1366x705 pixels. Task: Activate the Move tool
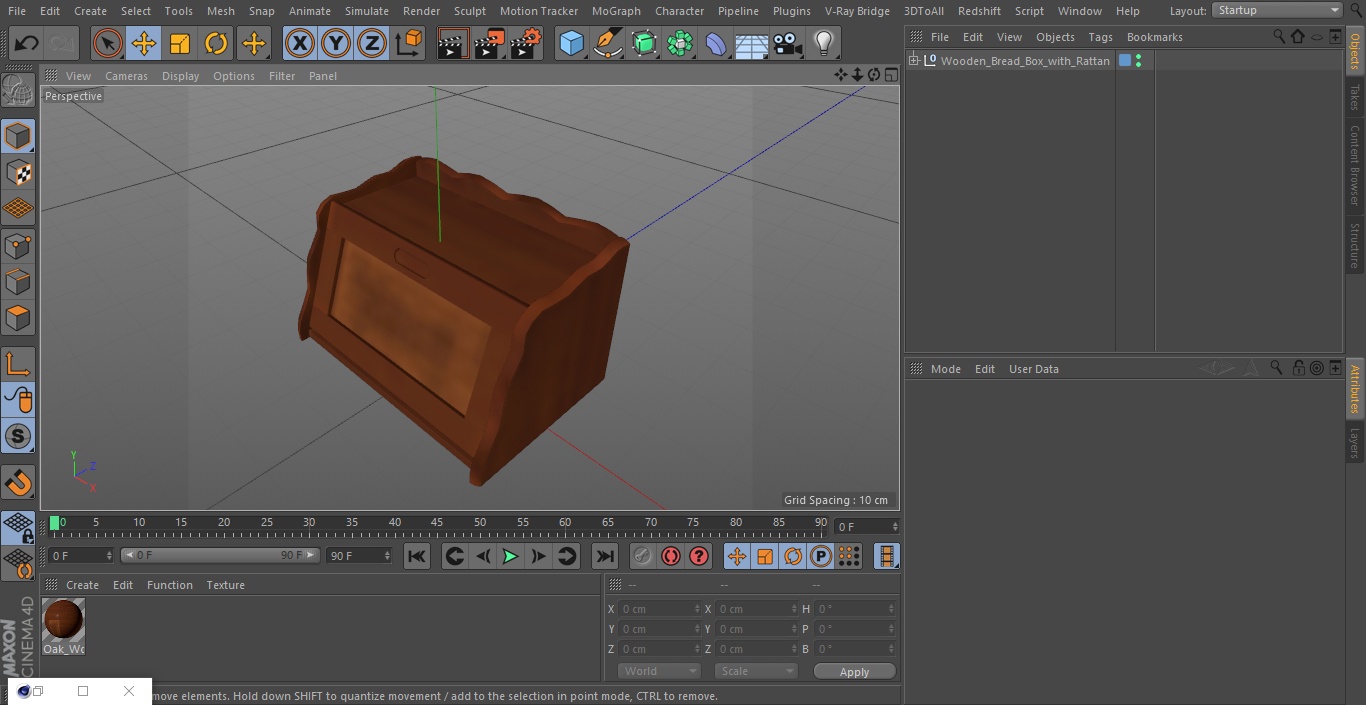(144, 44)
